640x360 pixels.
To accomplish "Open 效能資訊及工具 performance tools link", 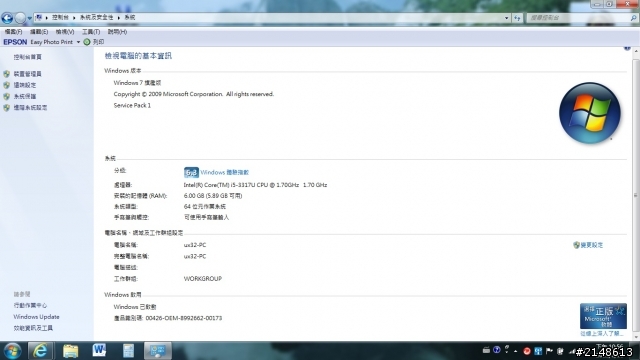I will (x=33, y=328).
